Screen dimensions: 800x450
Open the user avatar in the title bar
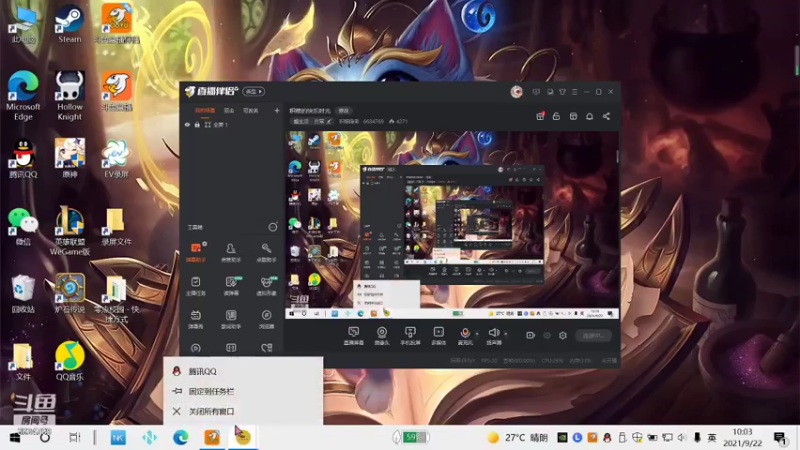coord(516,92)
